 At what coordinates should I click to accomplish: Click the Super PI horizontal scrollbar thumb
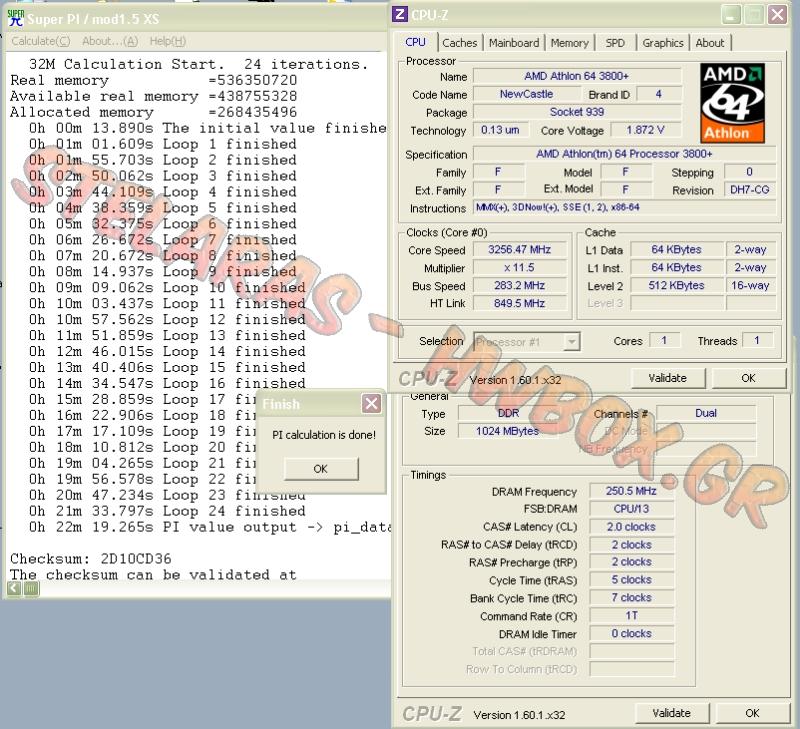coord(31,589)
